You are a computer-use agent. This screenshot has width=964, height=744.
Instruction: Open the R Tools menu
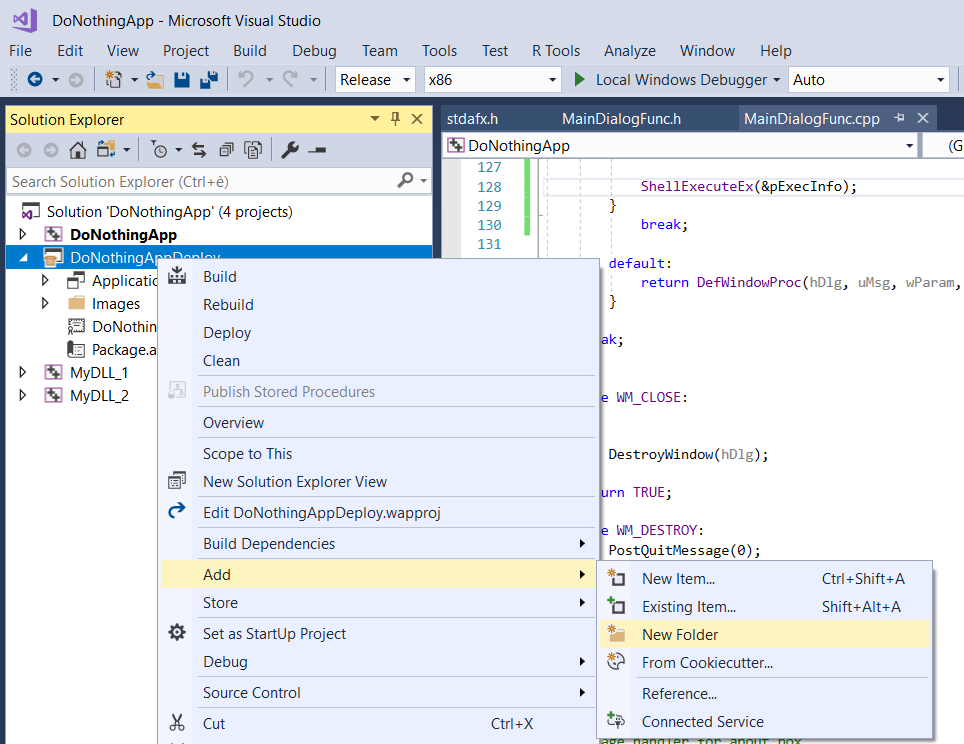click(x=556, y=50)
